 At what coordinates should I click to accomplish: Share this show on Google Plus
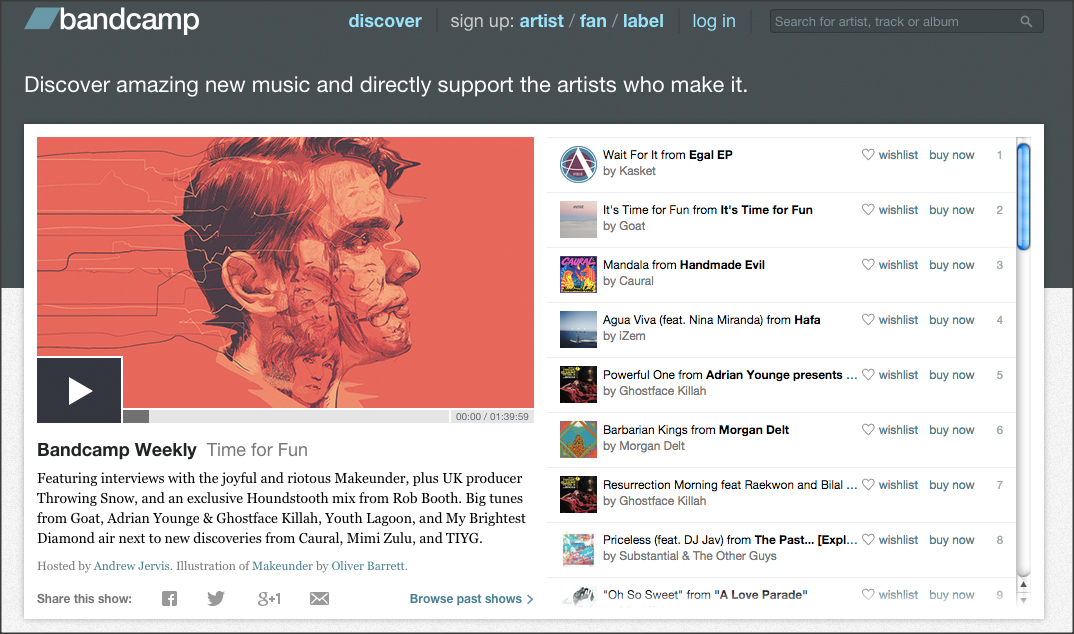pos(269,598)
